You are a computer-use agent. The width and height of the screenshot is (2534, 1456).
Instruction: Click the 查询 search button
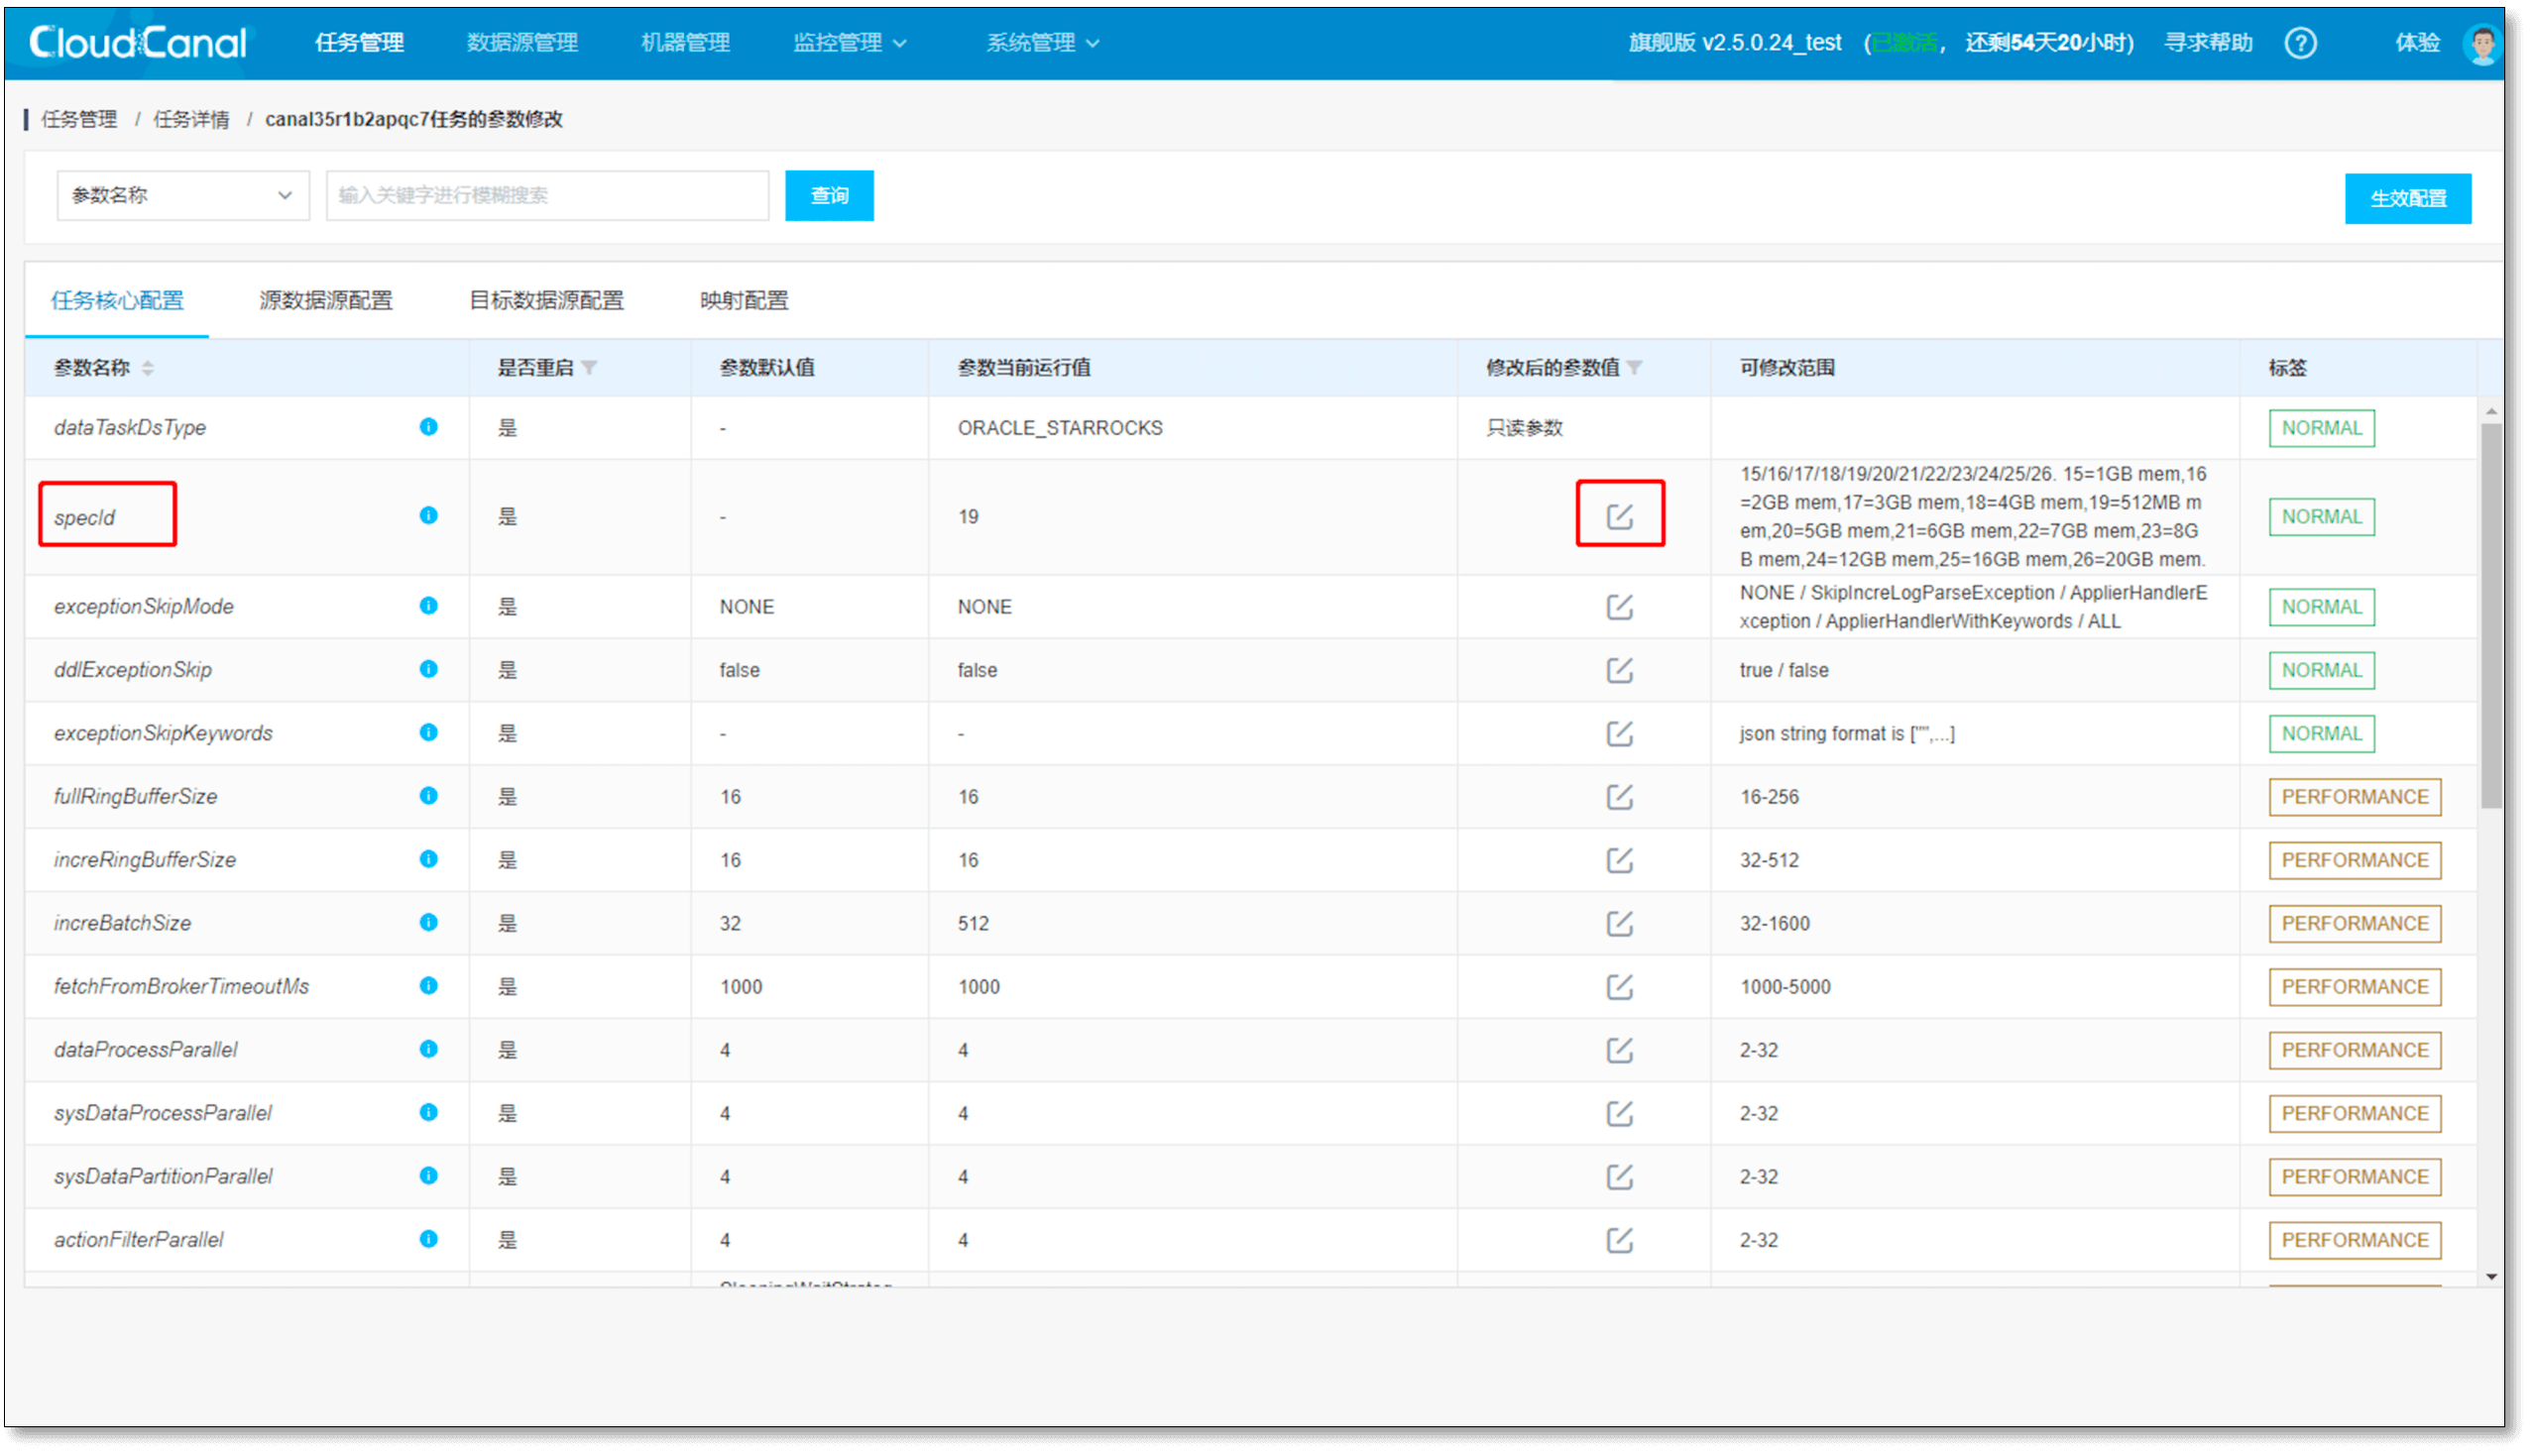pos(829,195)
